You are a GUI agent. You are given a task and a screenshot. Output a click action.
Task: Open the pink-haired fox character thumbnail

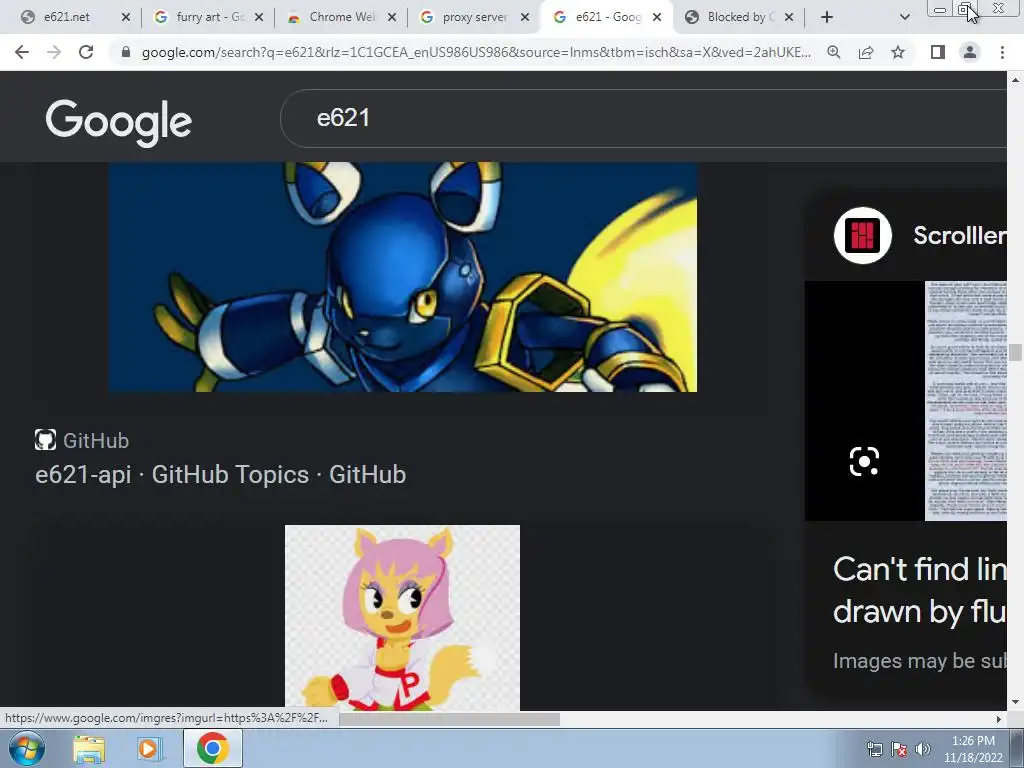402,618
